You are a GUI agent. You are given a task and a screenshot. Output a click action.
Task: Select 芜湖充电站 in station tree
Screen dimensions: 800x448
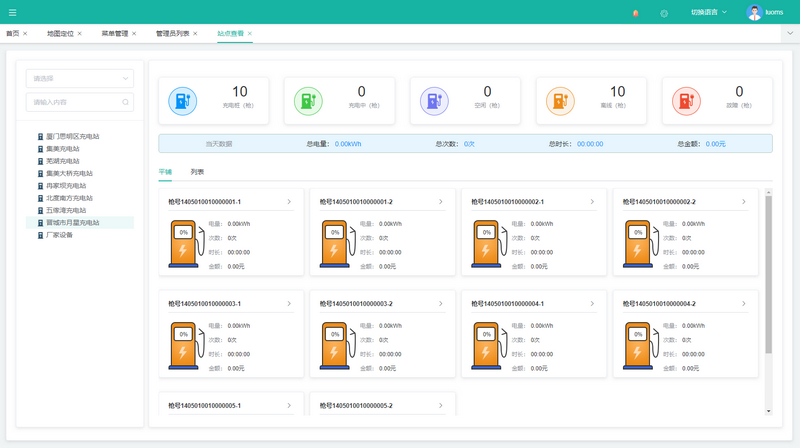(x=63, y=161)
